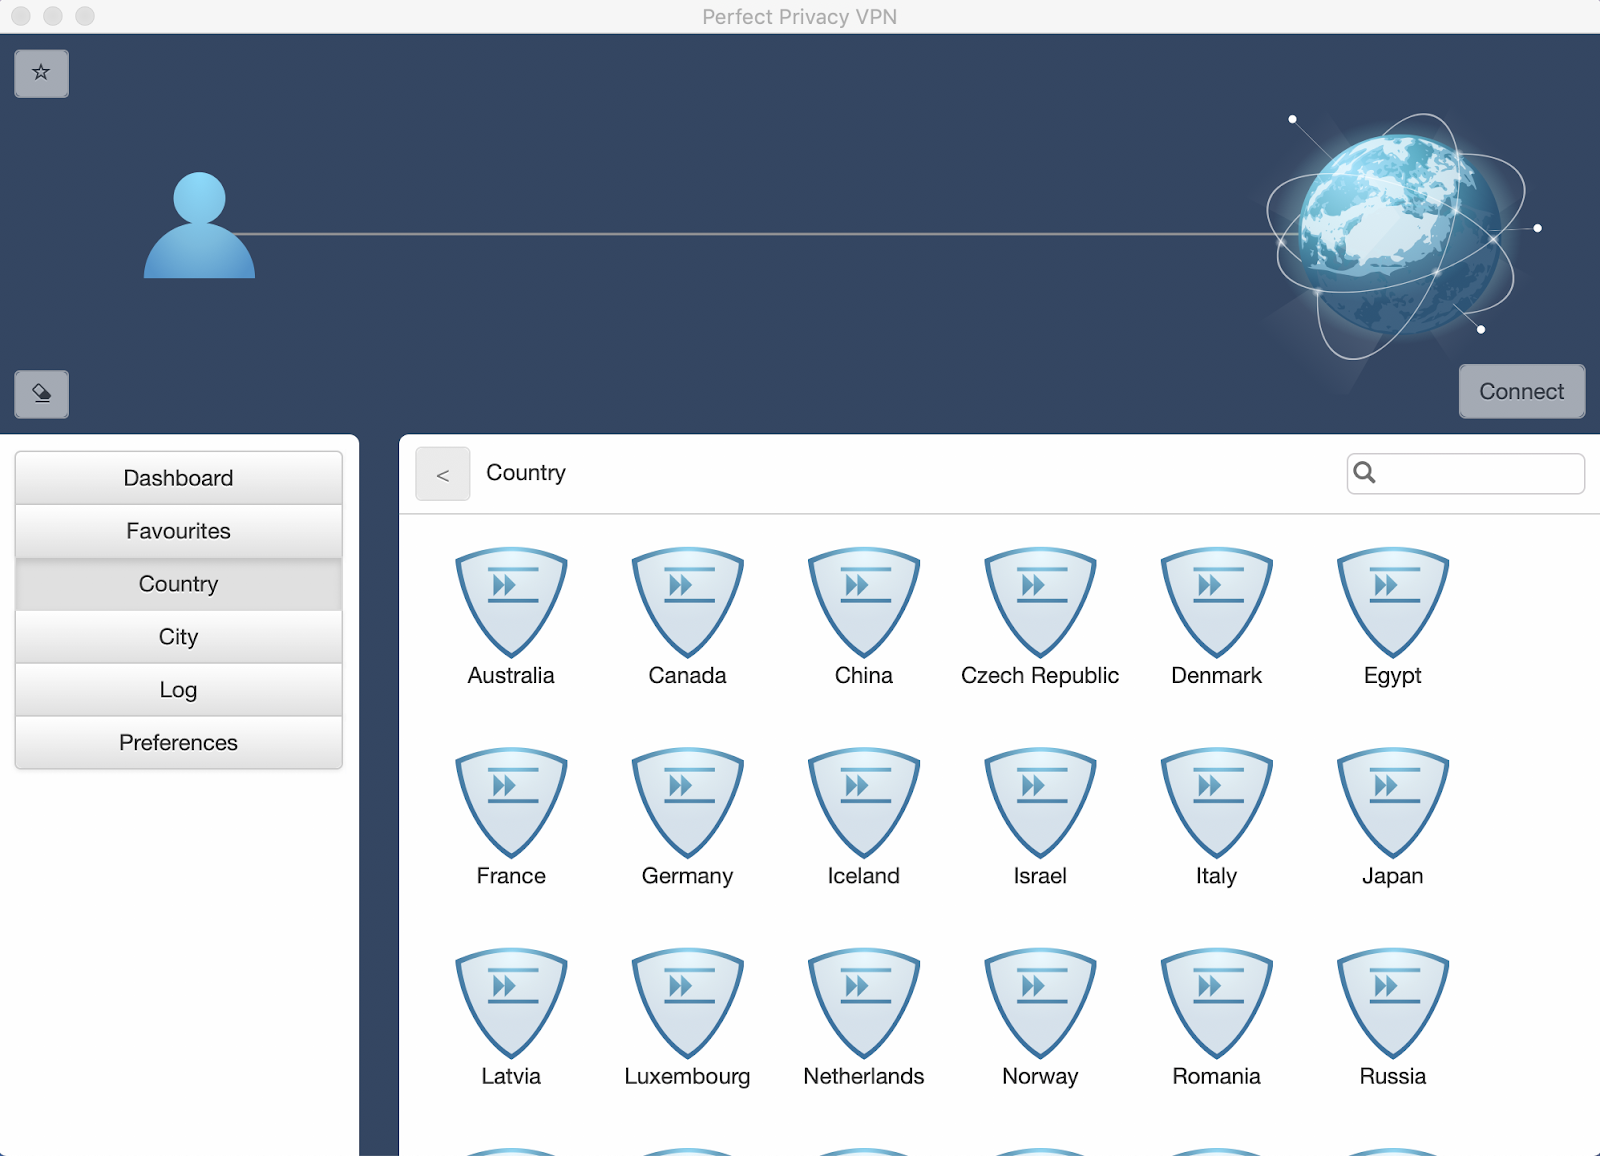Switch to the Country tab
This screenshot has height=1156, width=1600.
[x=178, y=584]
